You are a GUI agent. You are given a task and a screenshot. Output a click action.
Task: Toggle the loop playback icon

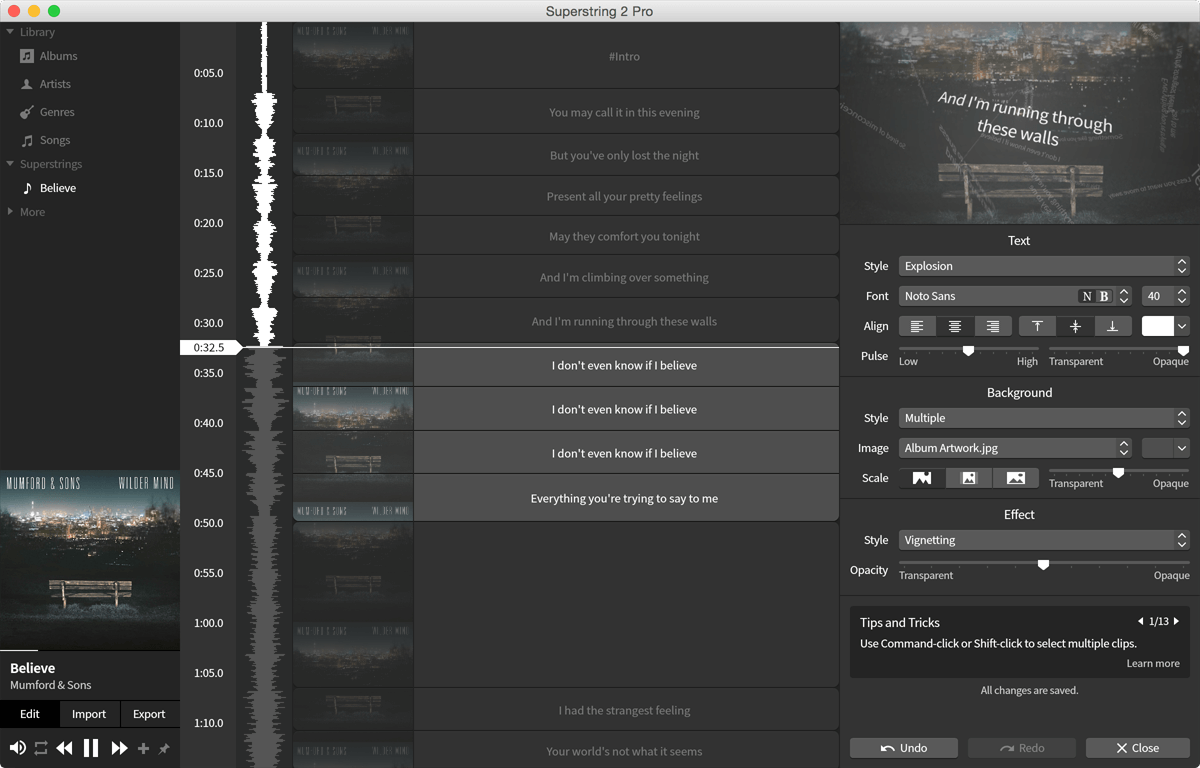click(41, 748)
